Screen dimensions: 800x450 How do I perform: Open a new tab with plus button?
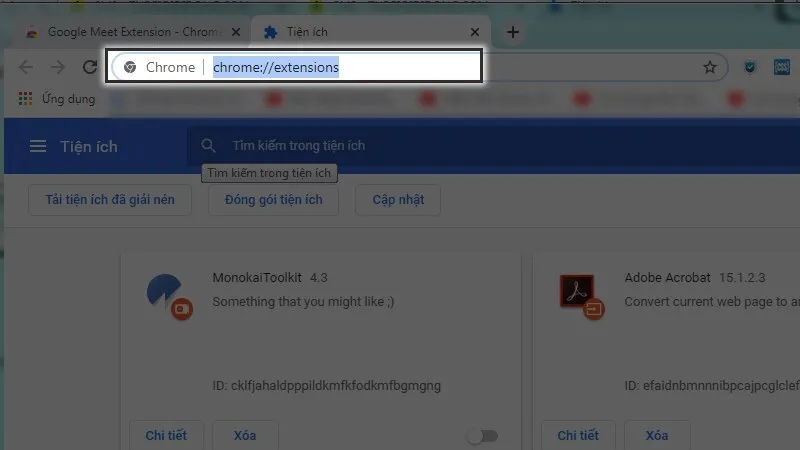point(513,32)
